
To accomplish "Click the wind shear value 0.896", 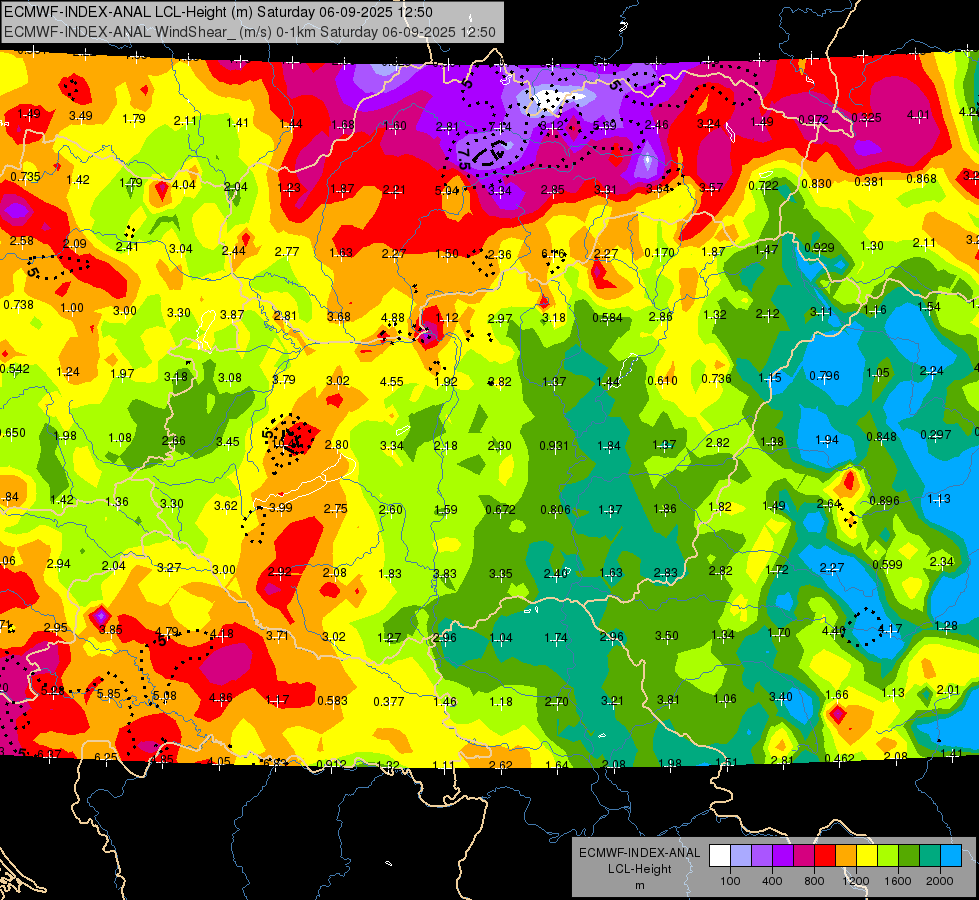I will click(884, 500).
